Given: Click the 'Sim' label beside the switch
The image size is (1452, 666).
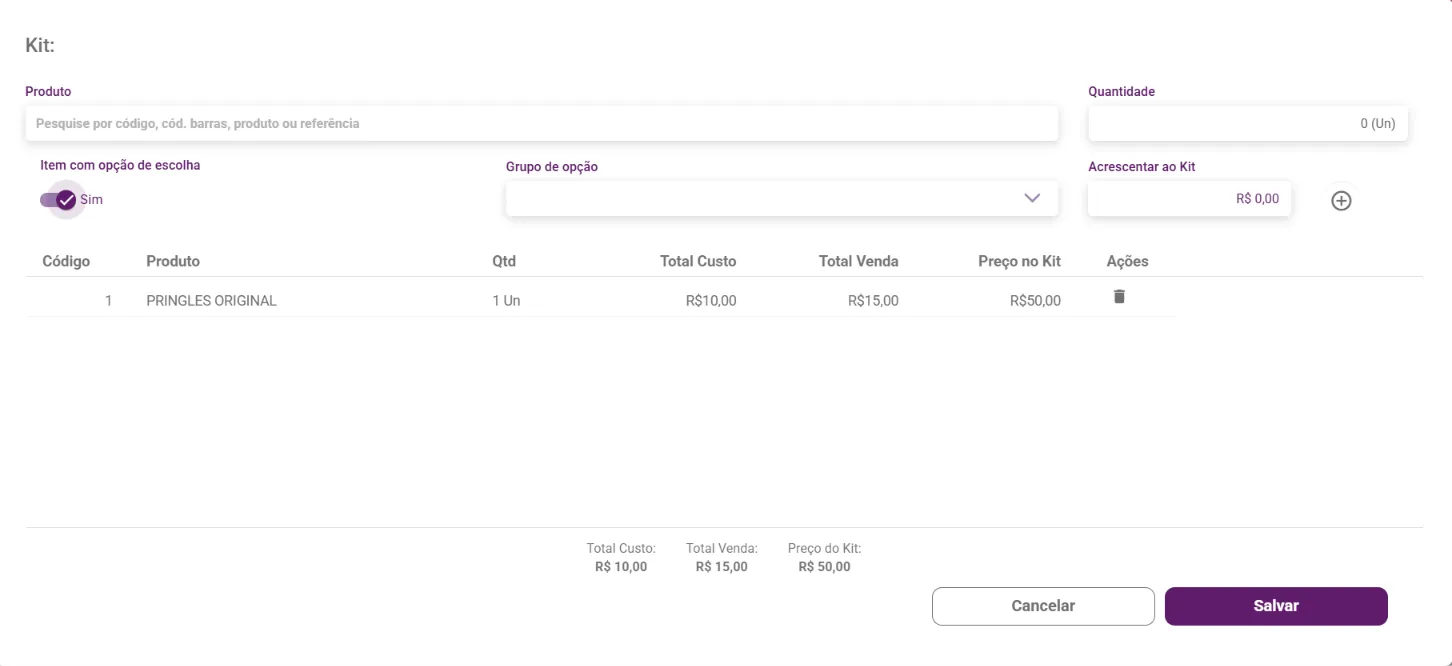Looking at the screenshot, I should tap(91, 200).
